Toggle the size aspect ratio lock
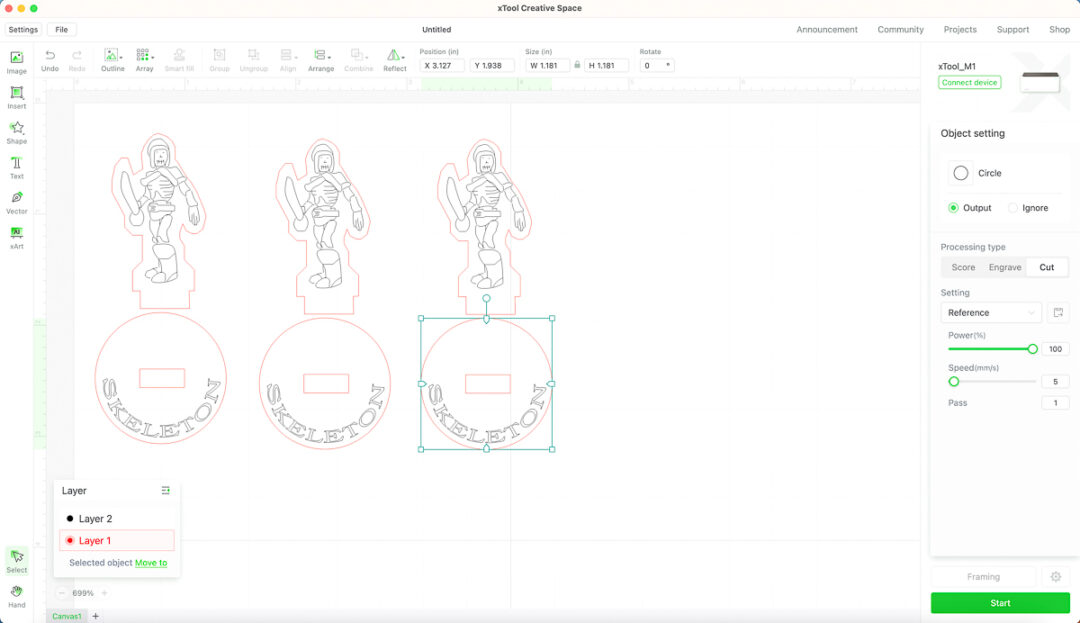Viewport: 1080px width, 623px height. pyautogui.click(x=577, y=65)
